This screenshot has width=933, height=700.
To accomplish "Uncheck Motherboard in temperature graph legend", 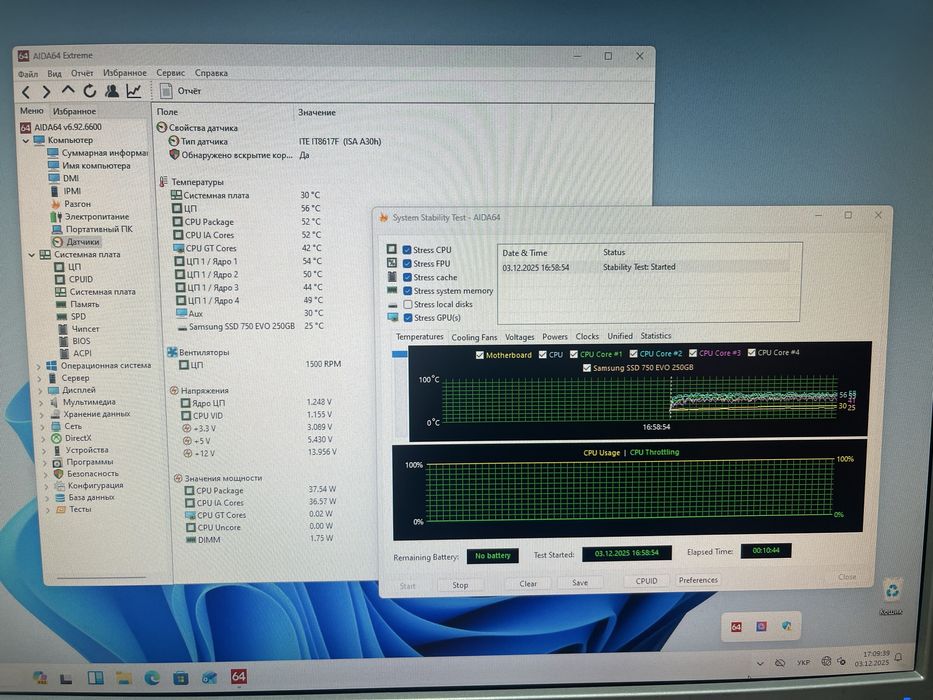I will click(480, 355).
